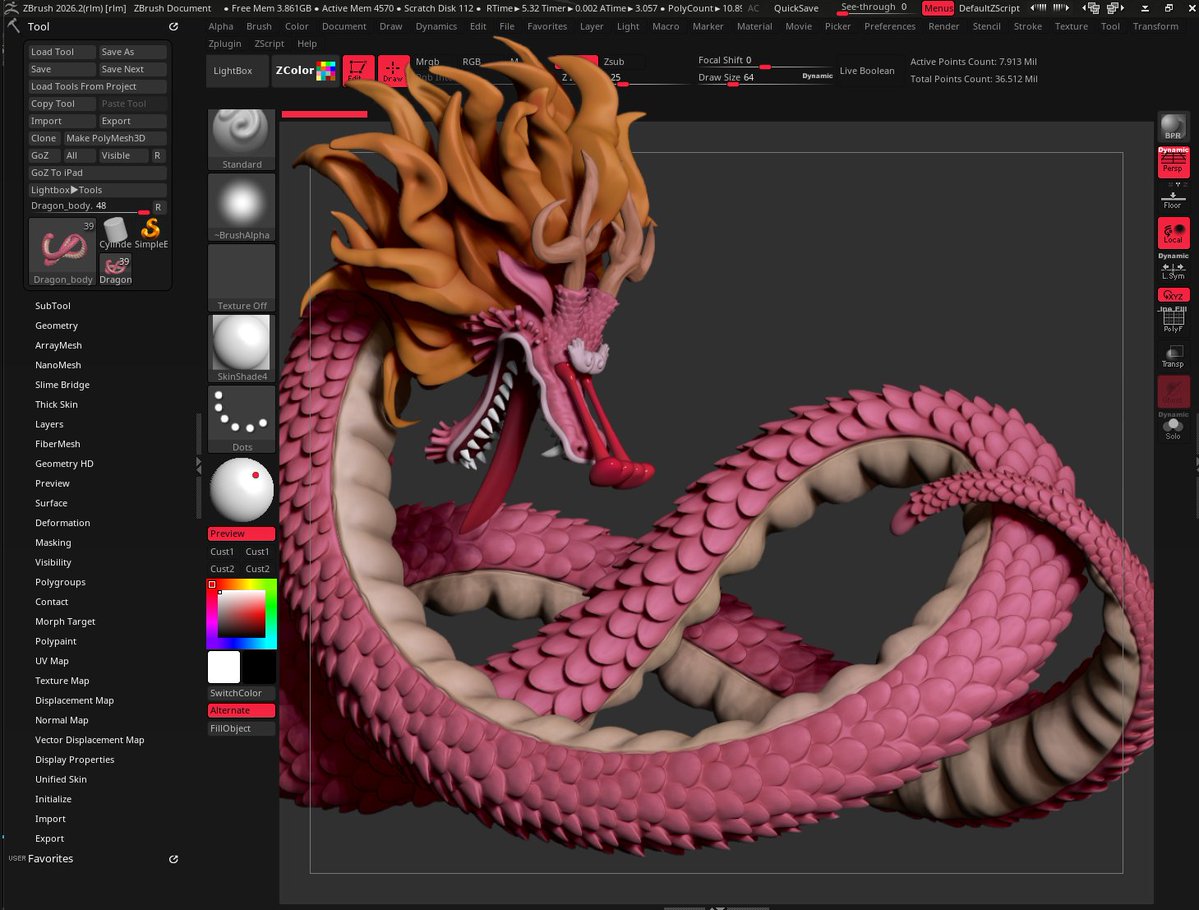Screen dimensions: 1199x910
Task: Click the BPR render icon
Action: pos(1172,127)
